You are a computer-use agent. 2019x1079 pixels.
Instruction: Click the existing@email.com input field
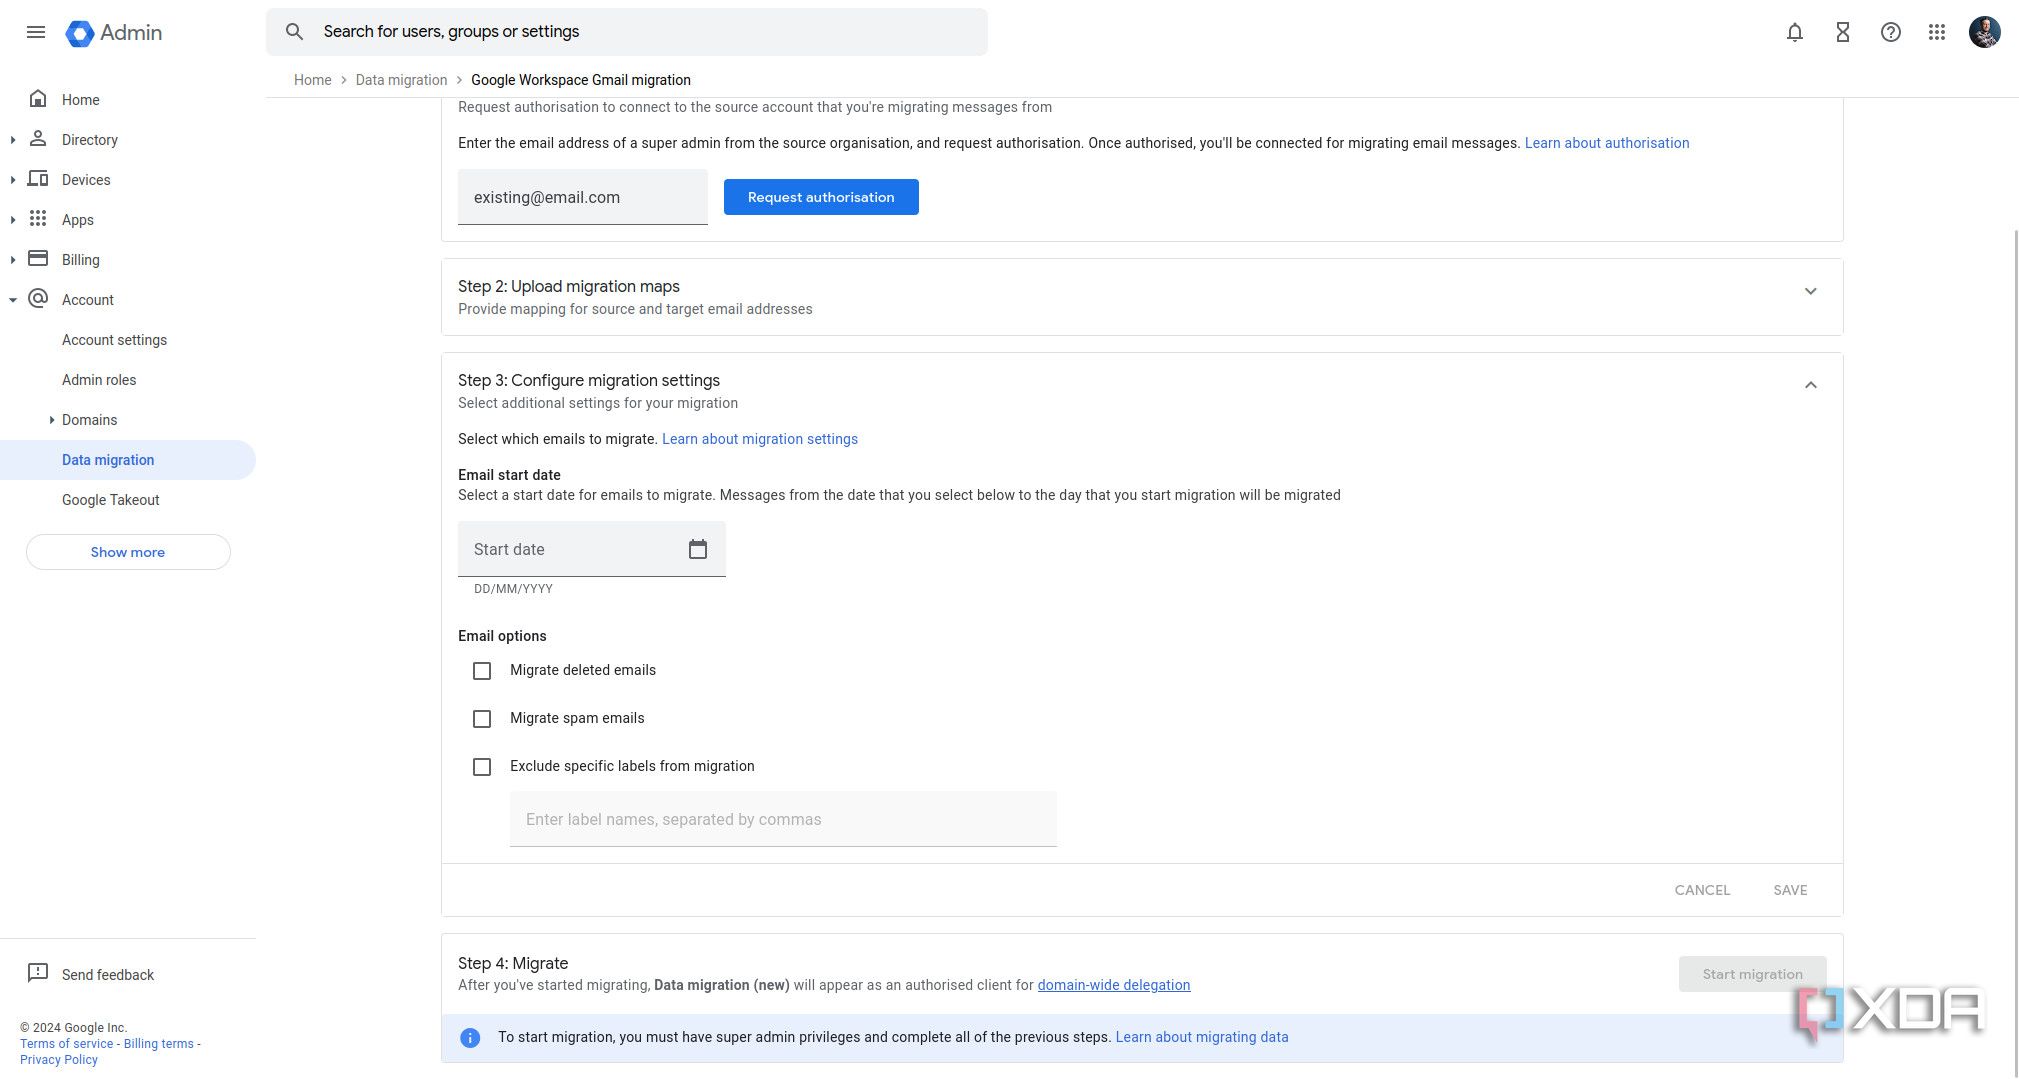tap(583, 197)
